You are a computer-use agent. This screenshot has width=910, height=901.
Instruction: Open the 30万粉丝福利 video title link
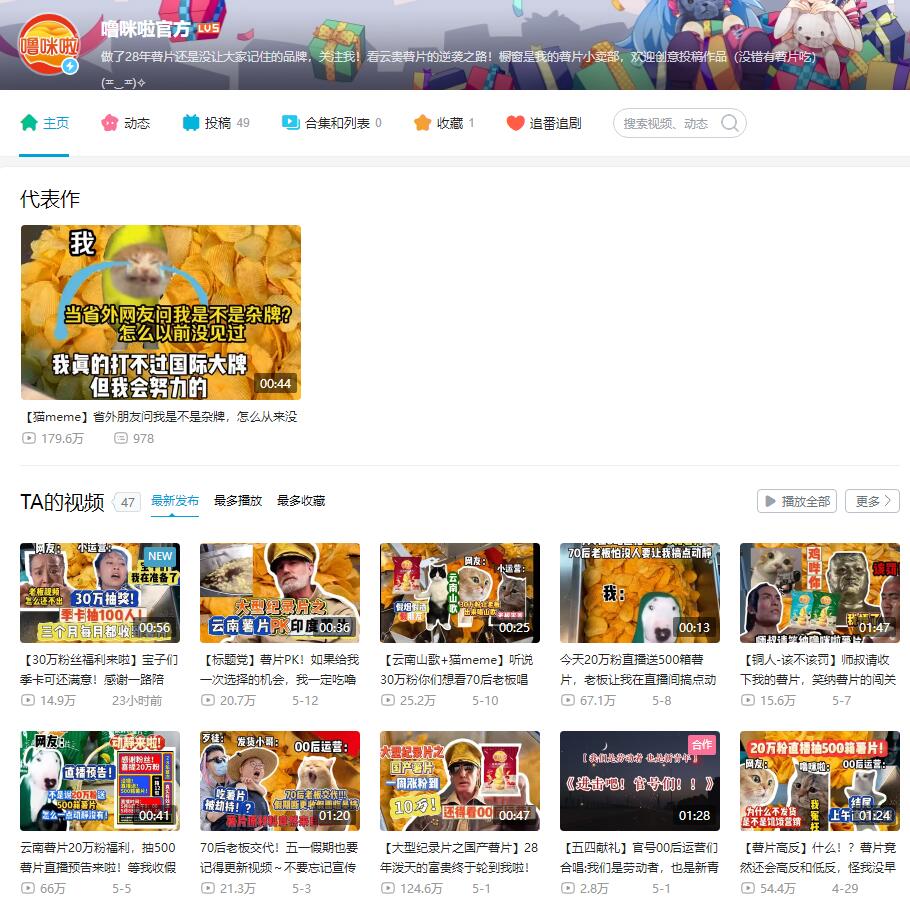(x=100, y=670)
